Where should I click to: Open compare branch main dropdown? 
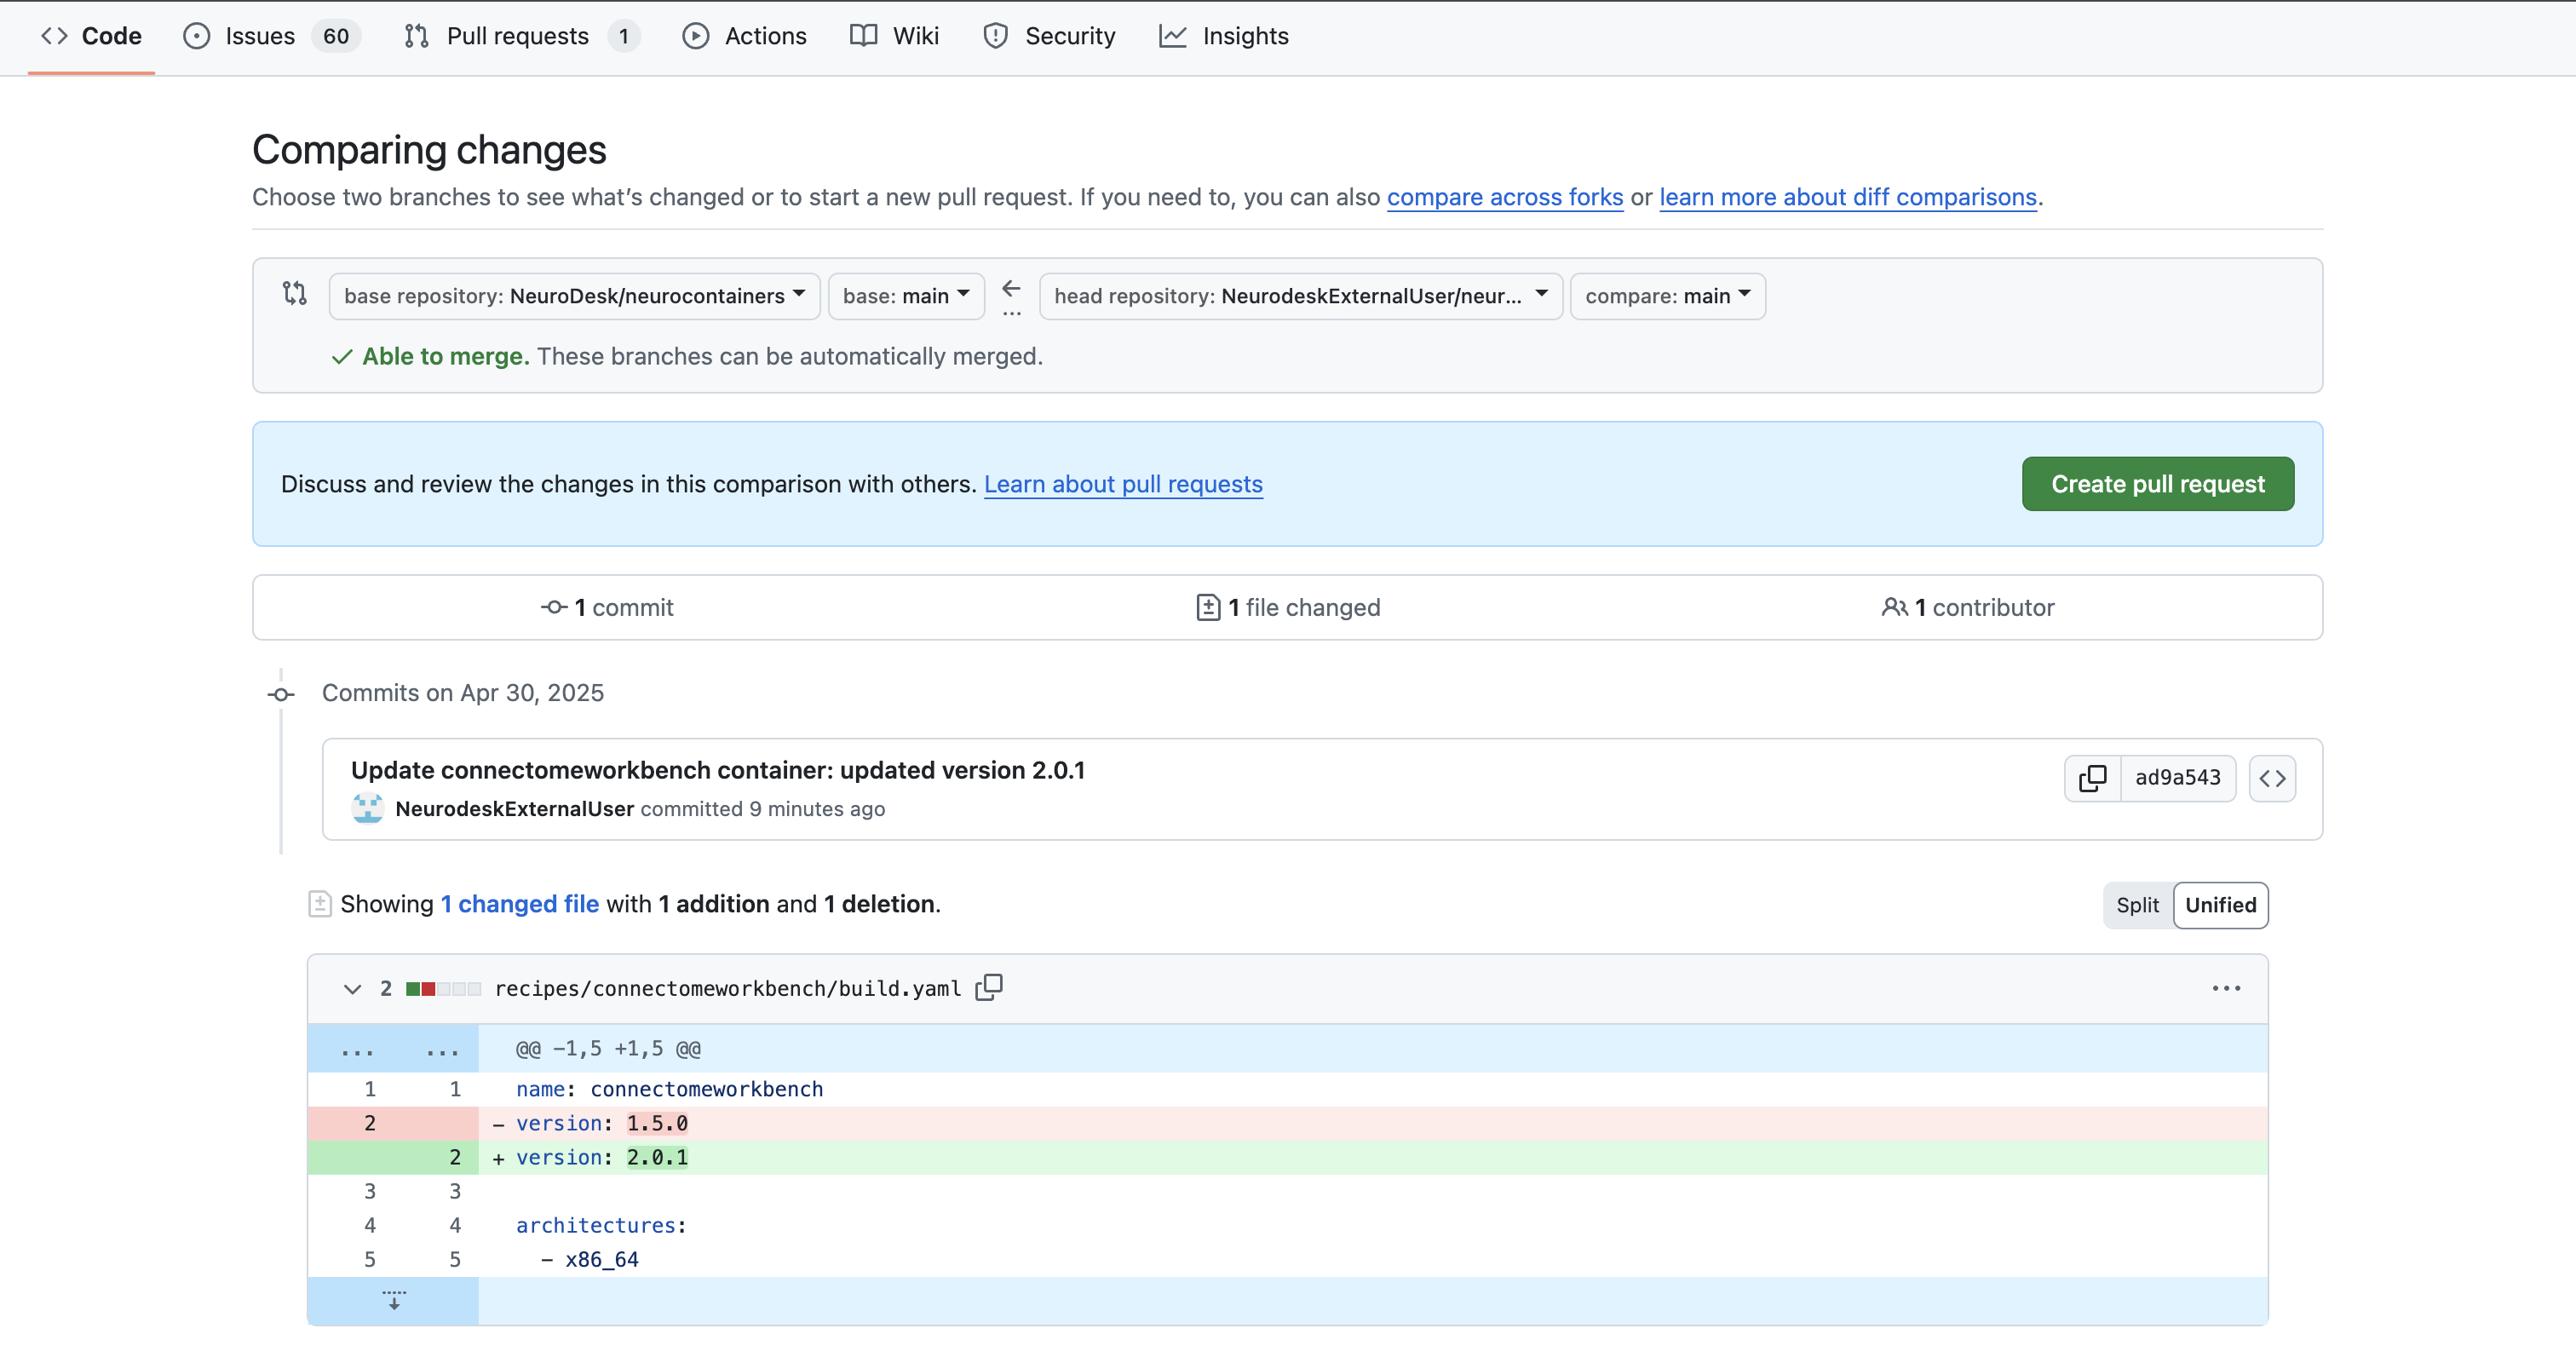(x=1667, y=296)
